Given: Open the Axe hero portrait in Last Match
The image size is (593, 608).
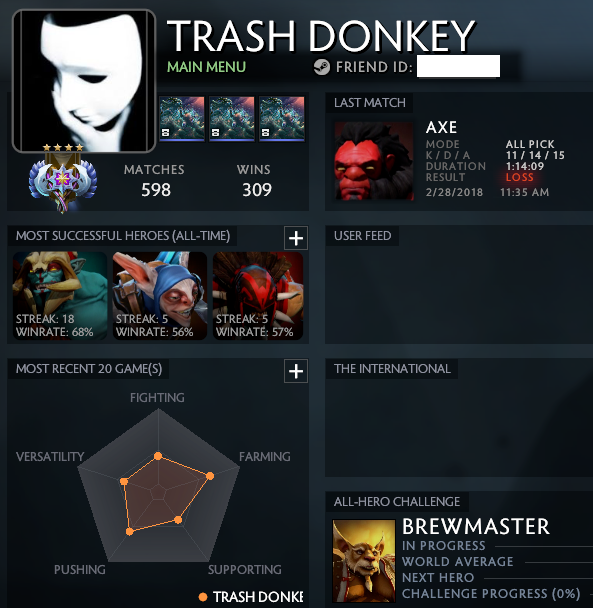Looking at the screenshot, I should 374,161.
